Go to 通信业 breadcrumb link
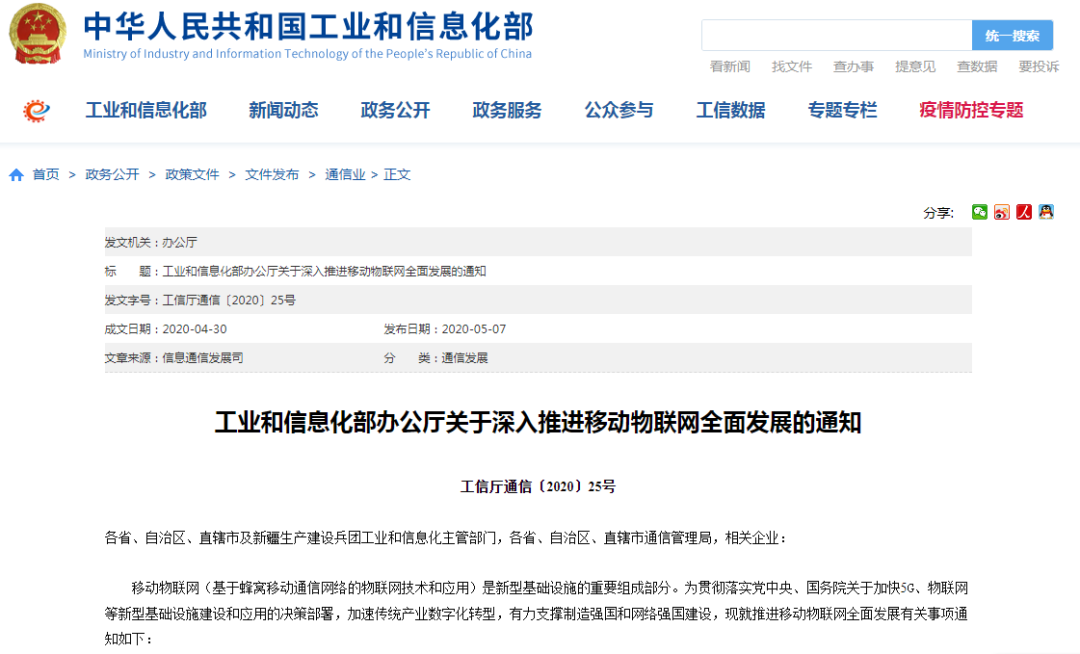Viewport: 1080px width, 654px height. [345, 175]
